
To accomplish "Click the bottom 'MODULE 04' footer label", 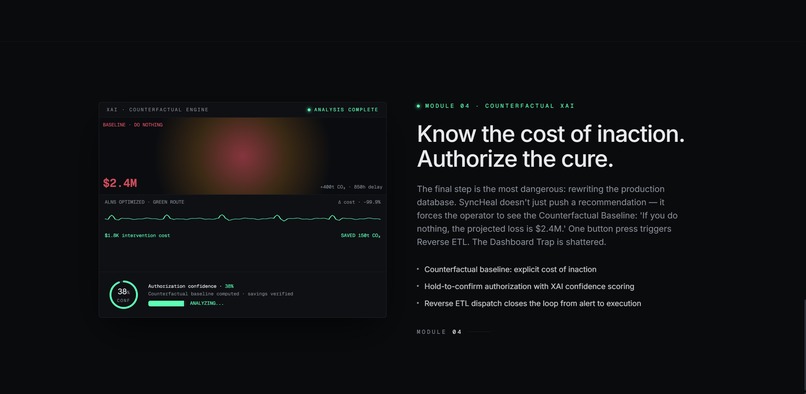I will pyautogui.click(x=439, y=332).
